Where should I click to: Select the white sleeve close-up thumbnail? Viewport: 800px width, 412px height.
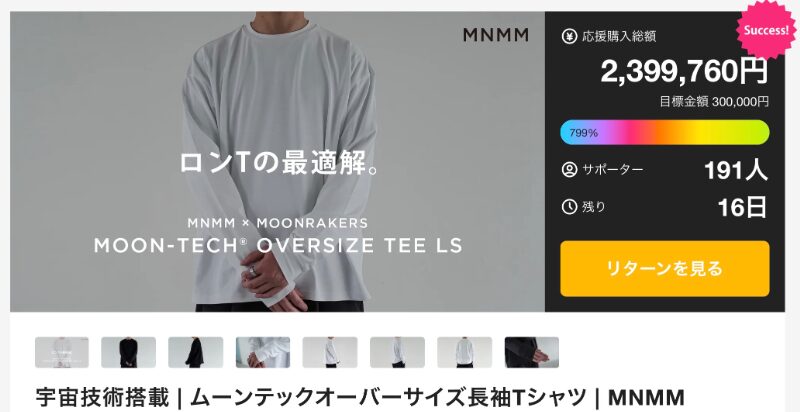[263, 352]
